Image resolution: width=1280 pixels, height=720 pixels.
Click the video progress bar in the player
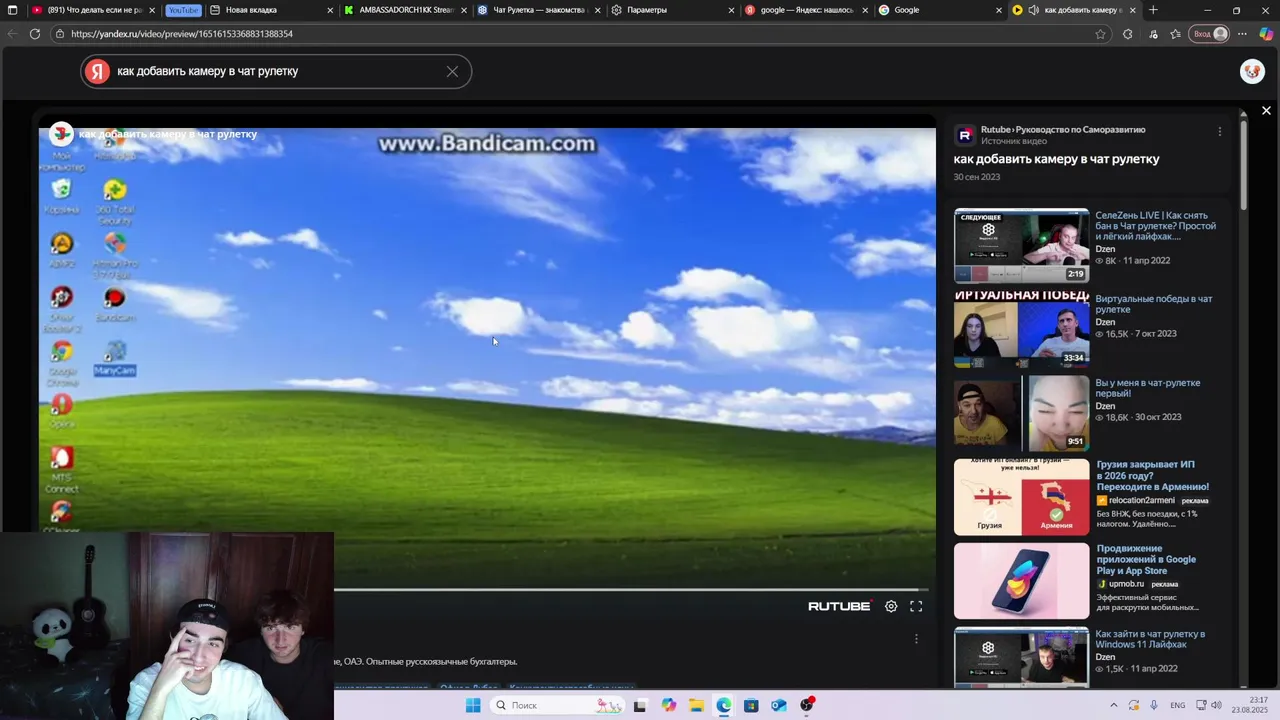[632, 589]
